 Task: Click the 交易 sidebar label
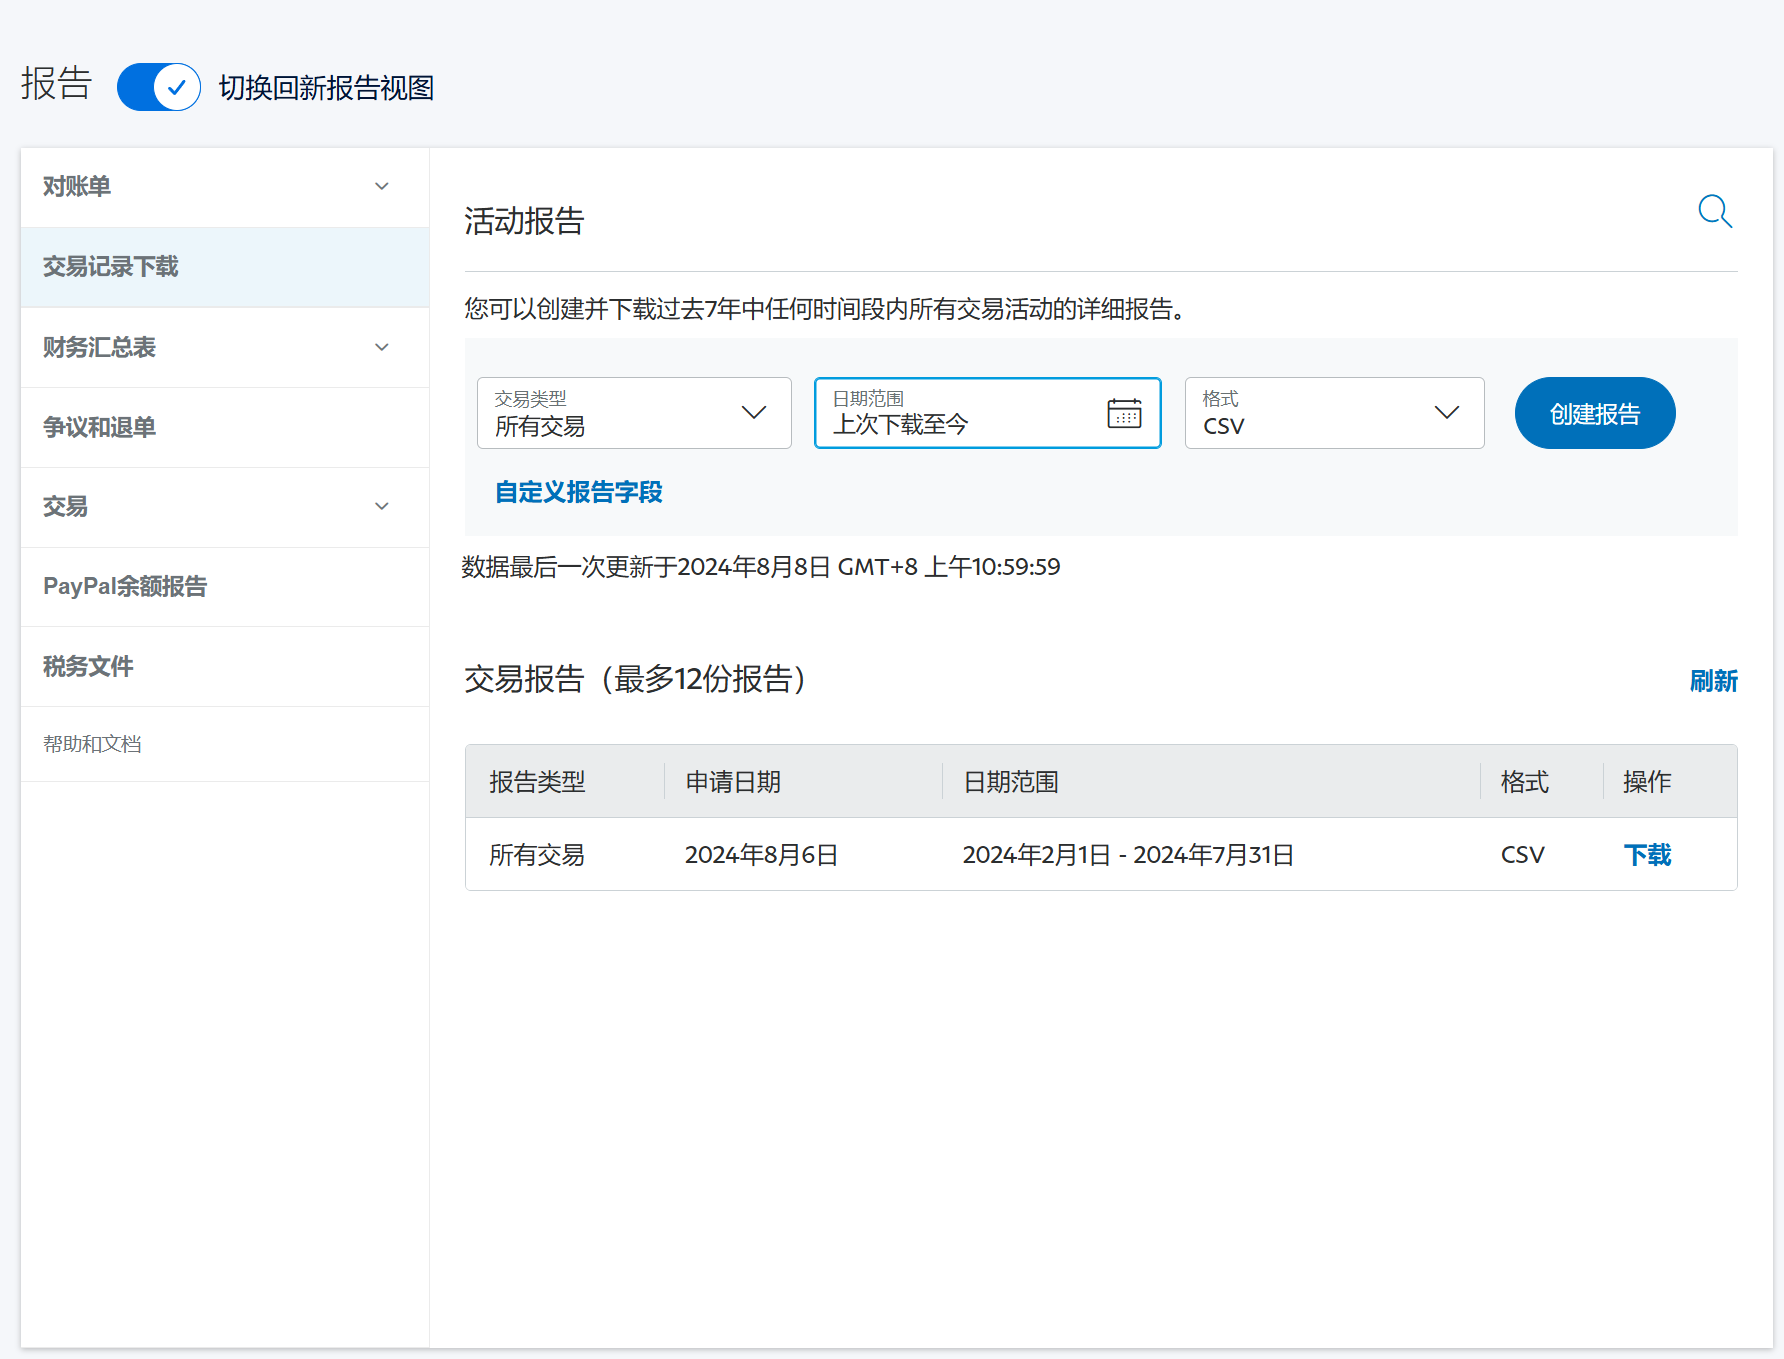pos(65,506)
